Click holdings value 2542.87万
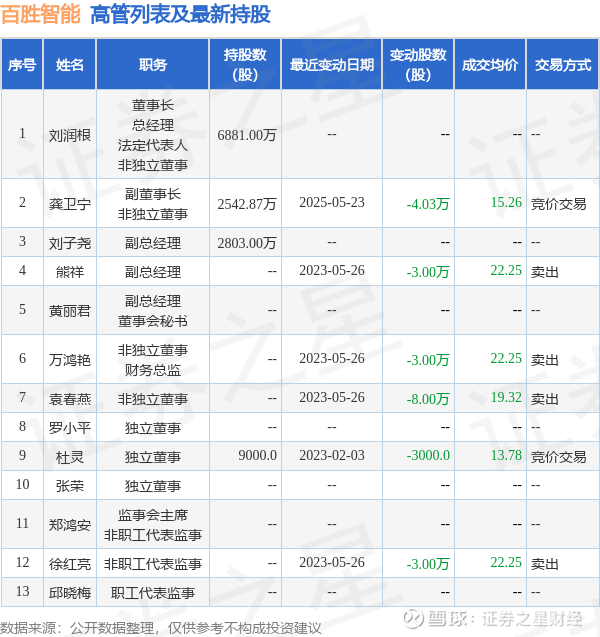600x637 pixels. 247,204
